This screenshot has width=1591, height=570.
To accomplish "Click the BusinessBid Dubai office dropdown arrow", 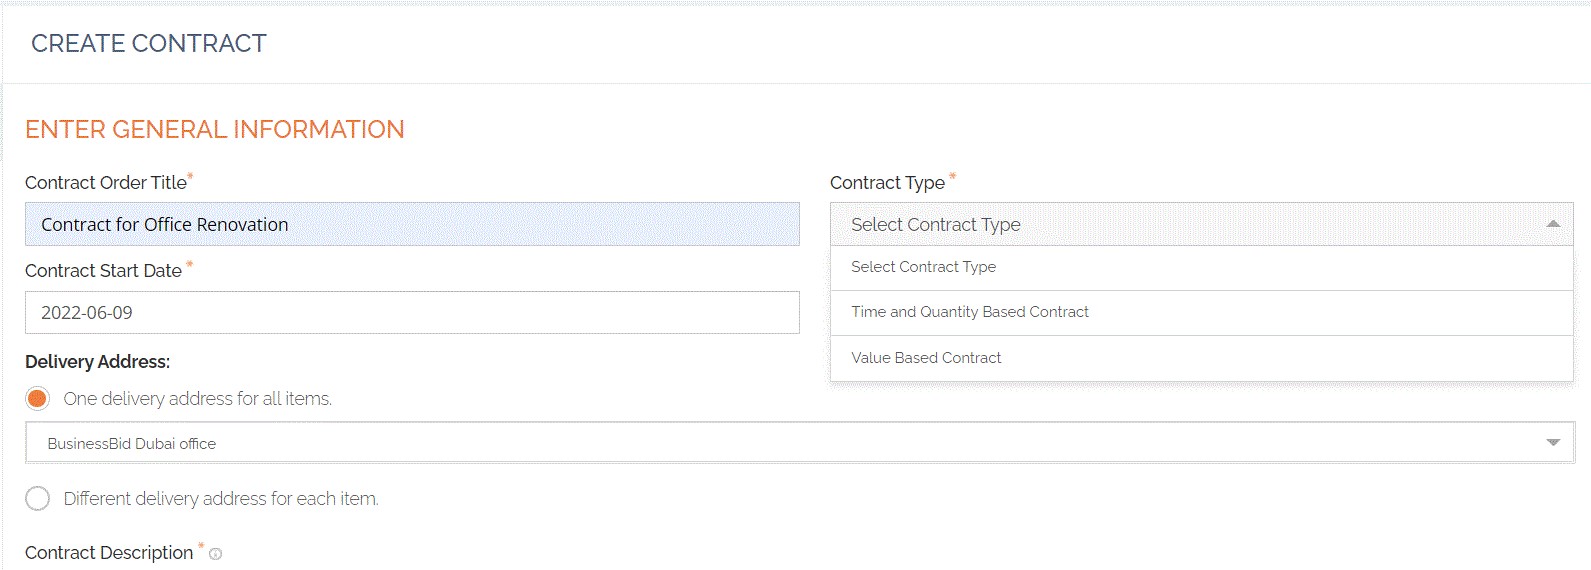I will tap(1552, 442).
